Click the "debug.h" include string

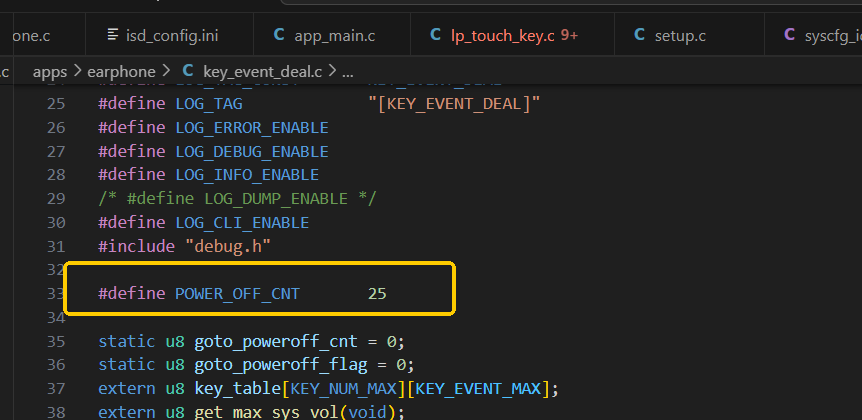[228, 246]
